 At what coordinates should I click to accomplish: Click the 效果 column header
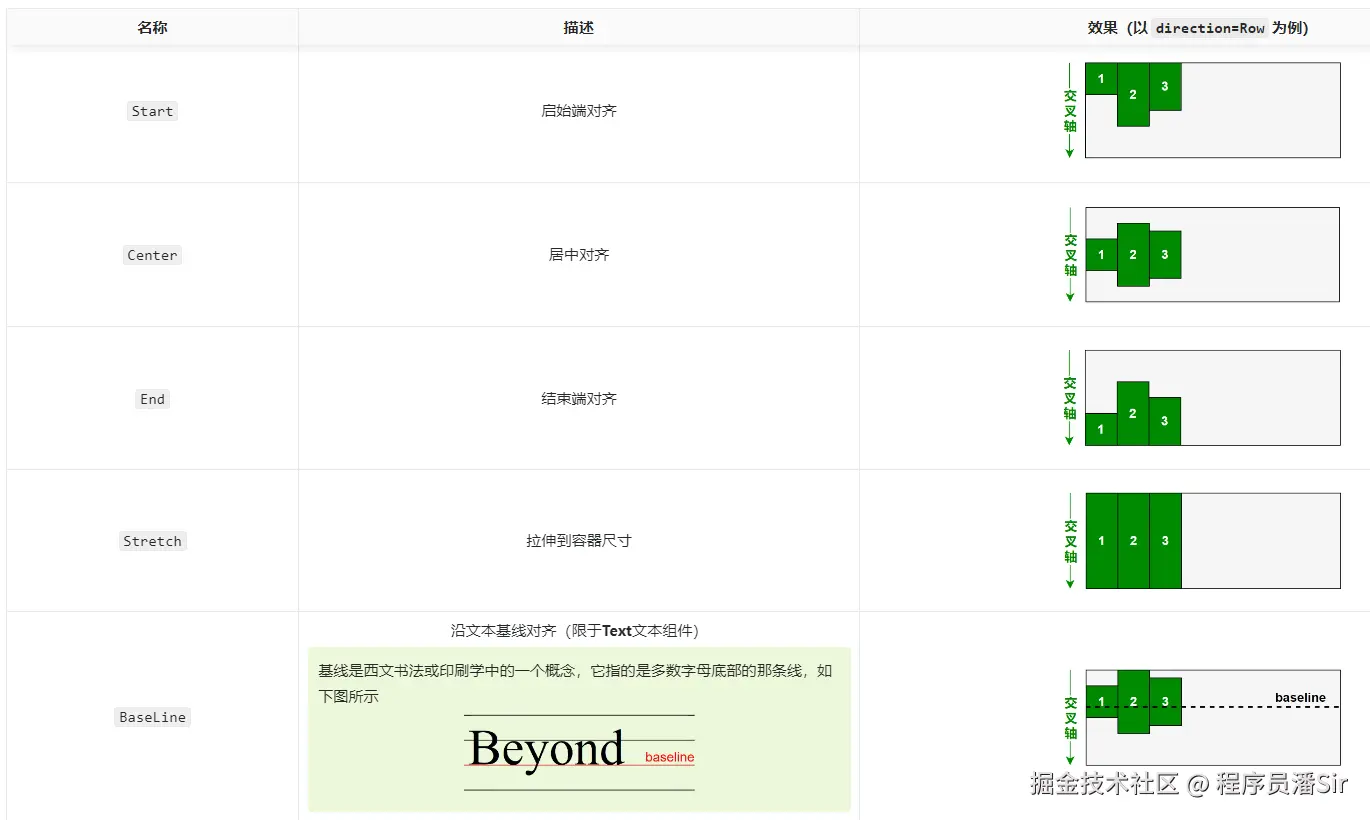(1102, 28)
